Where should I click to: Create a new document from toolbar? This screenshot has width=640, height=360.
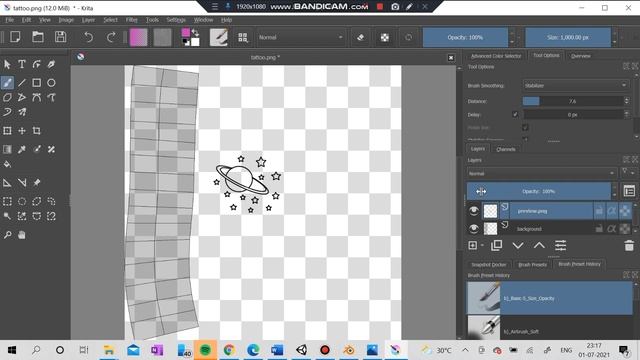pos(15,37)
